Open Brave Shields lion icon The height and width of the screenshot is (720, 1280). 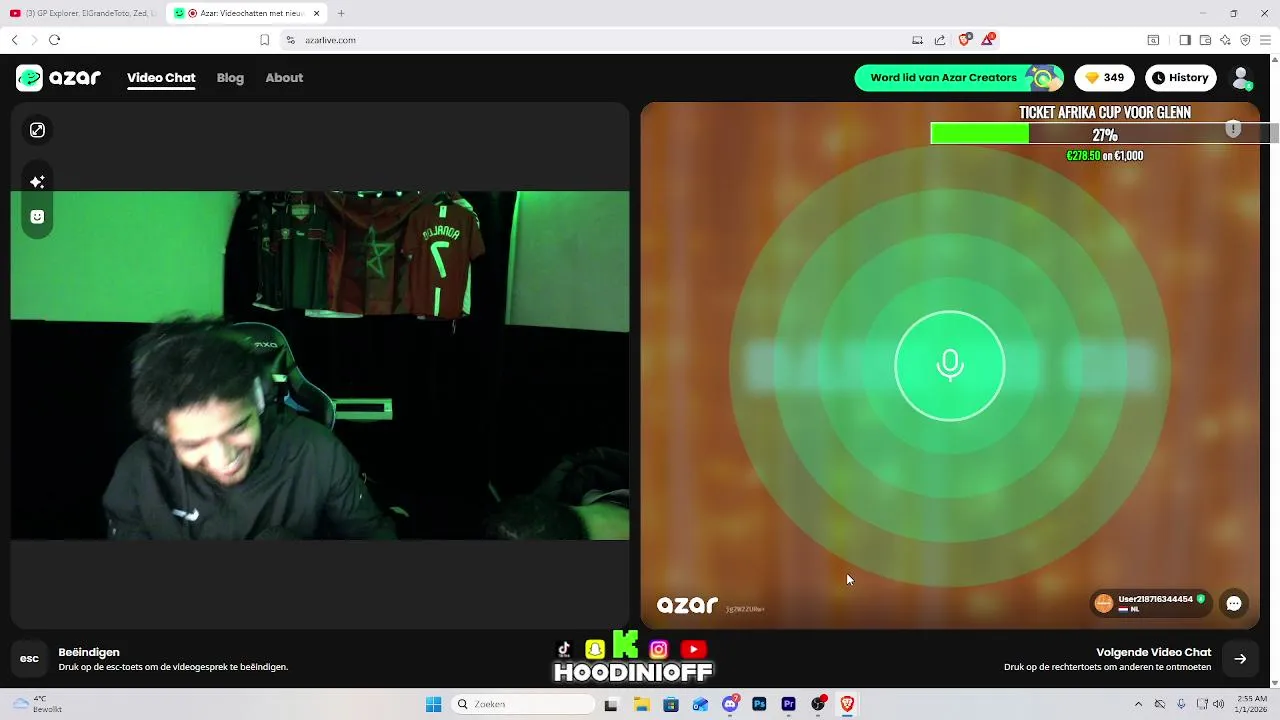pos(964,40)
